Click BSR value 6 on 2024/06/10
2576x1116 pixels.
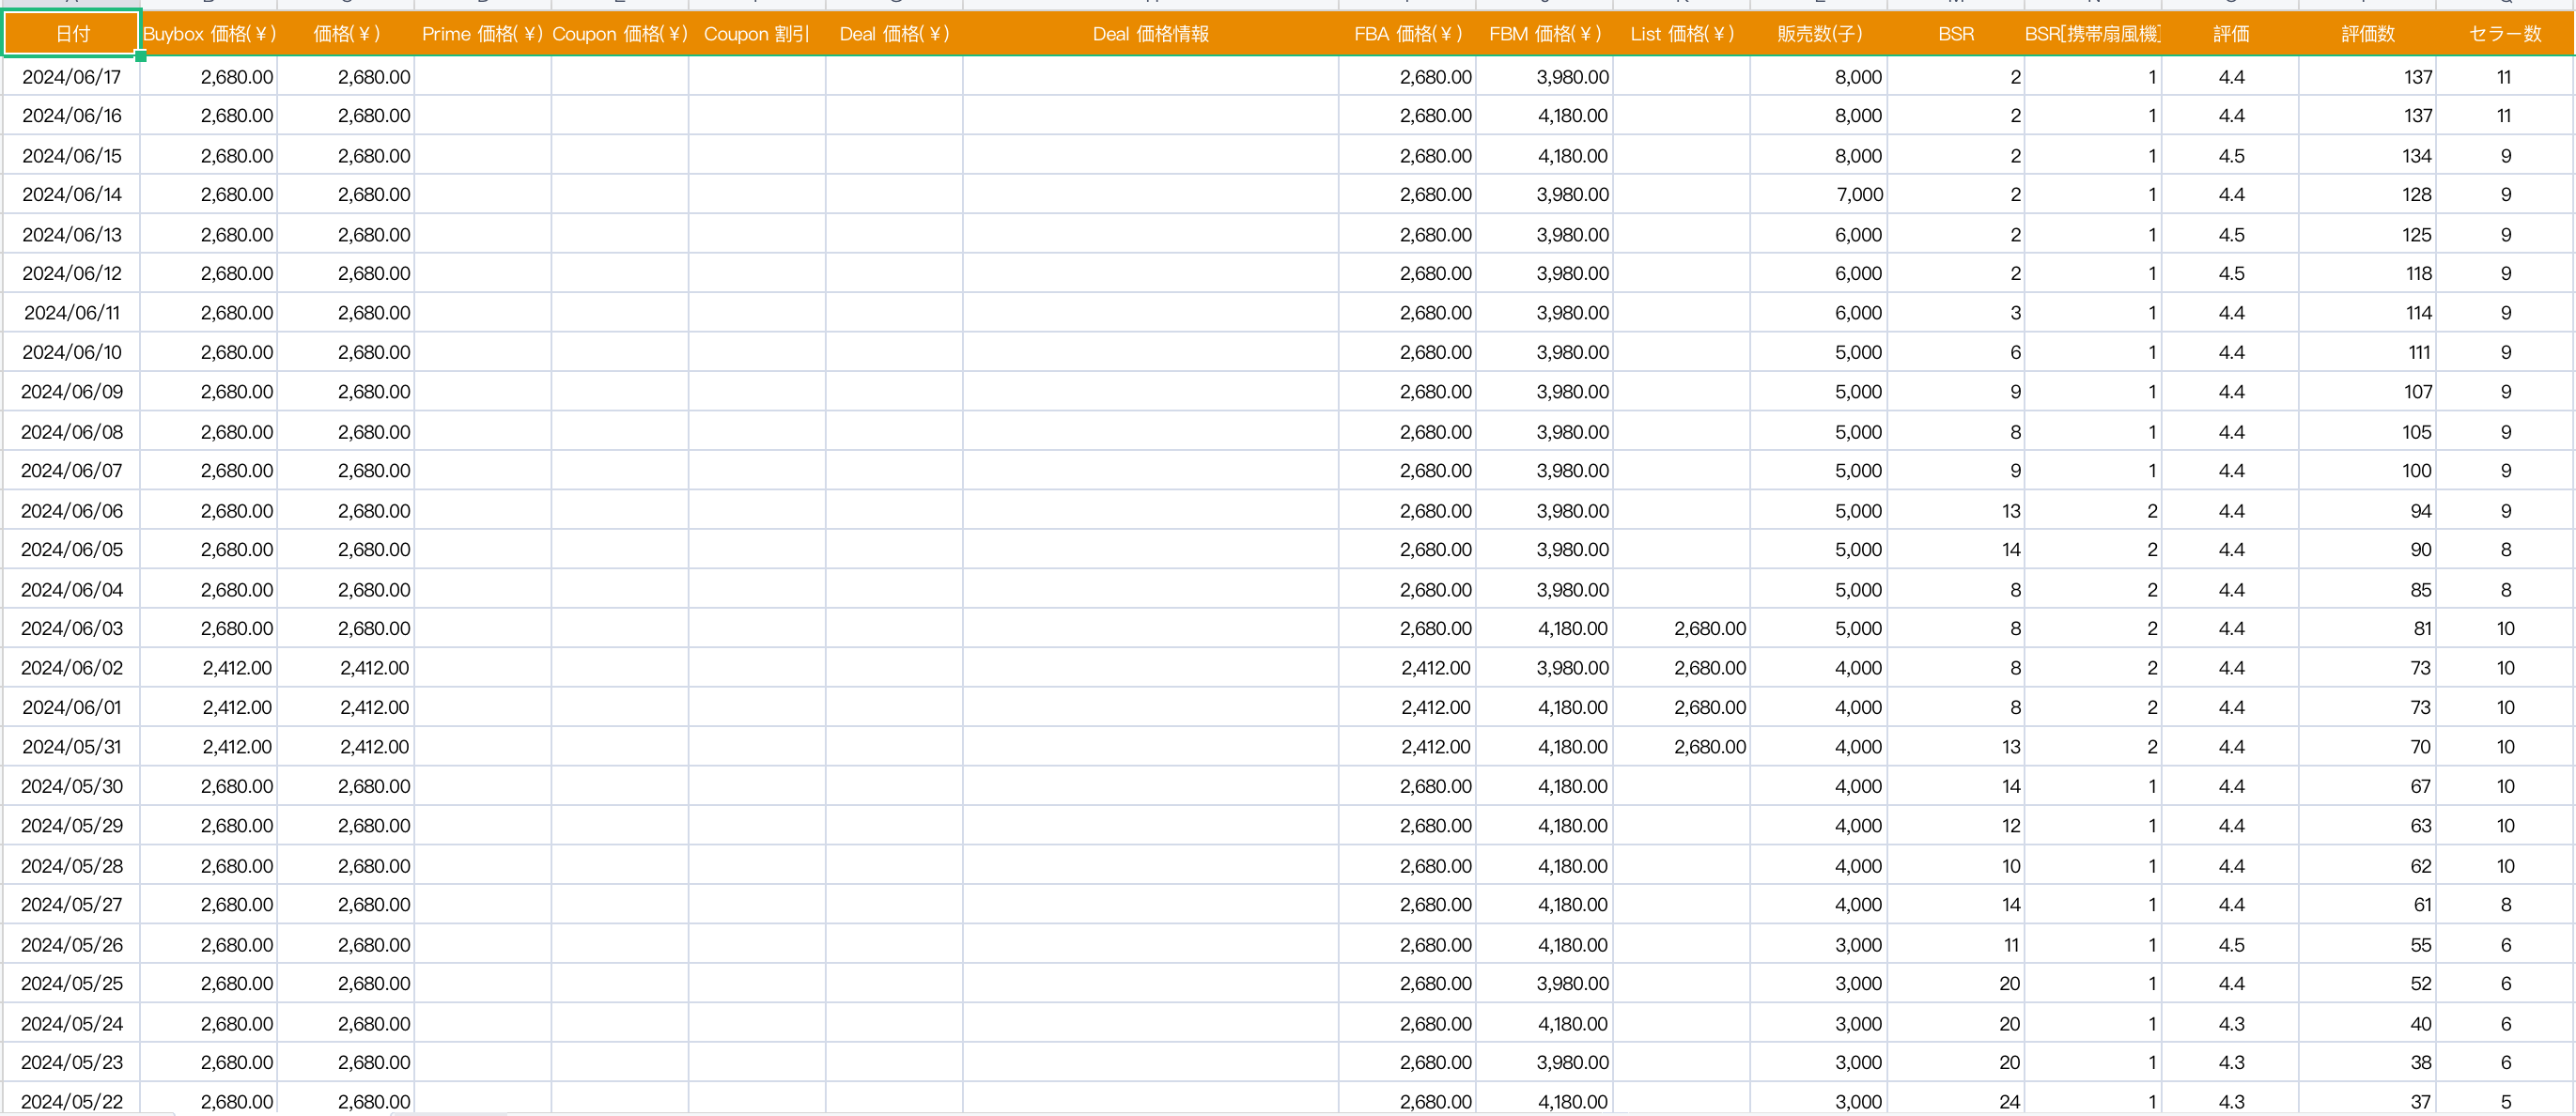[1955, 352]
